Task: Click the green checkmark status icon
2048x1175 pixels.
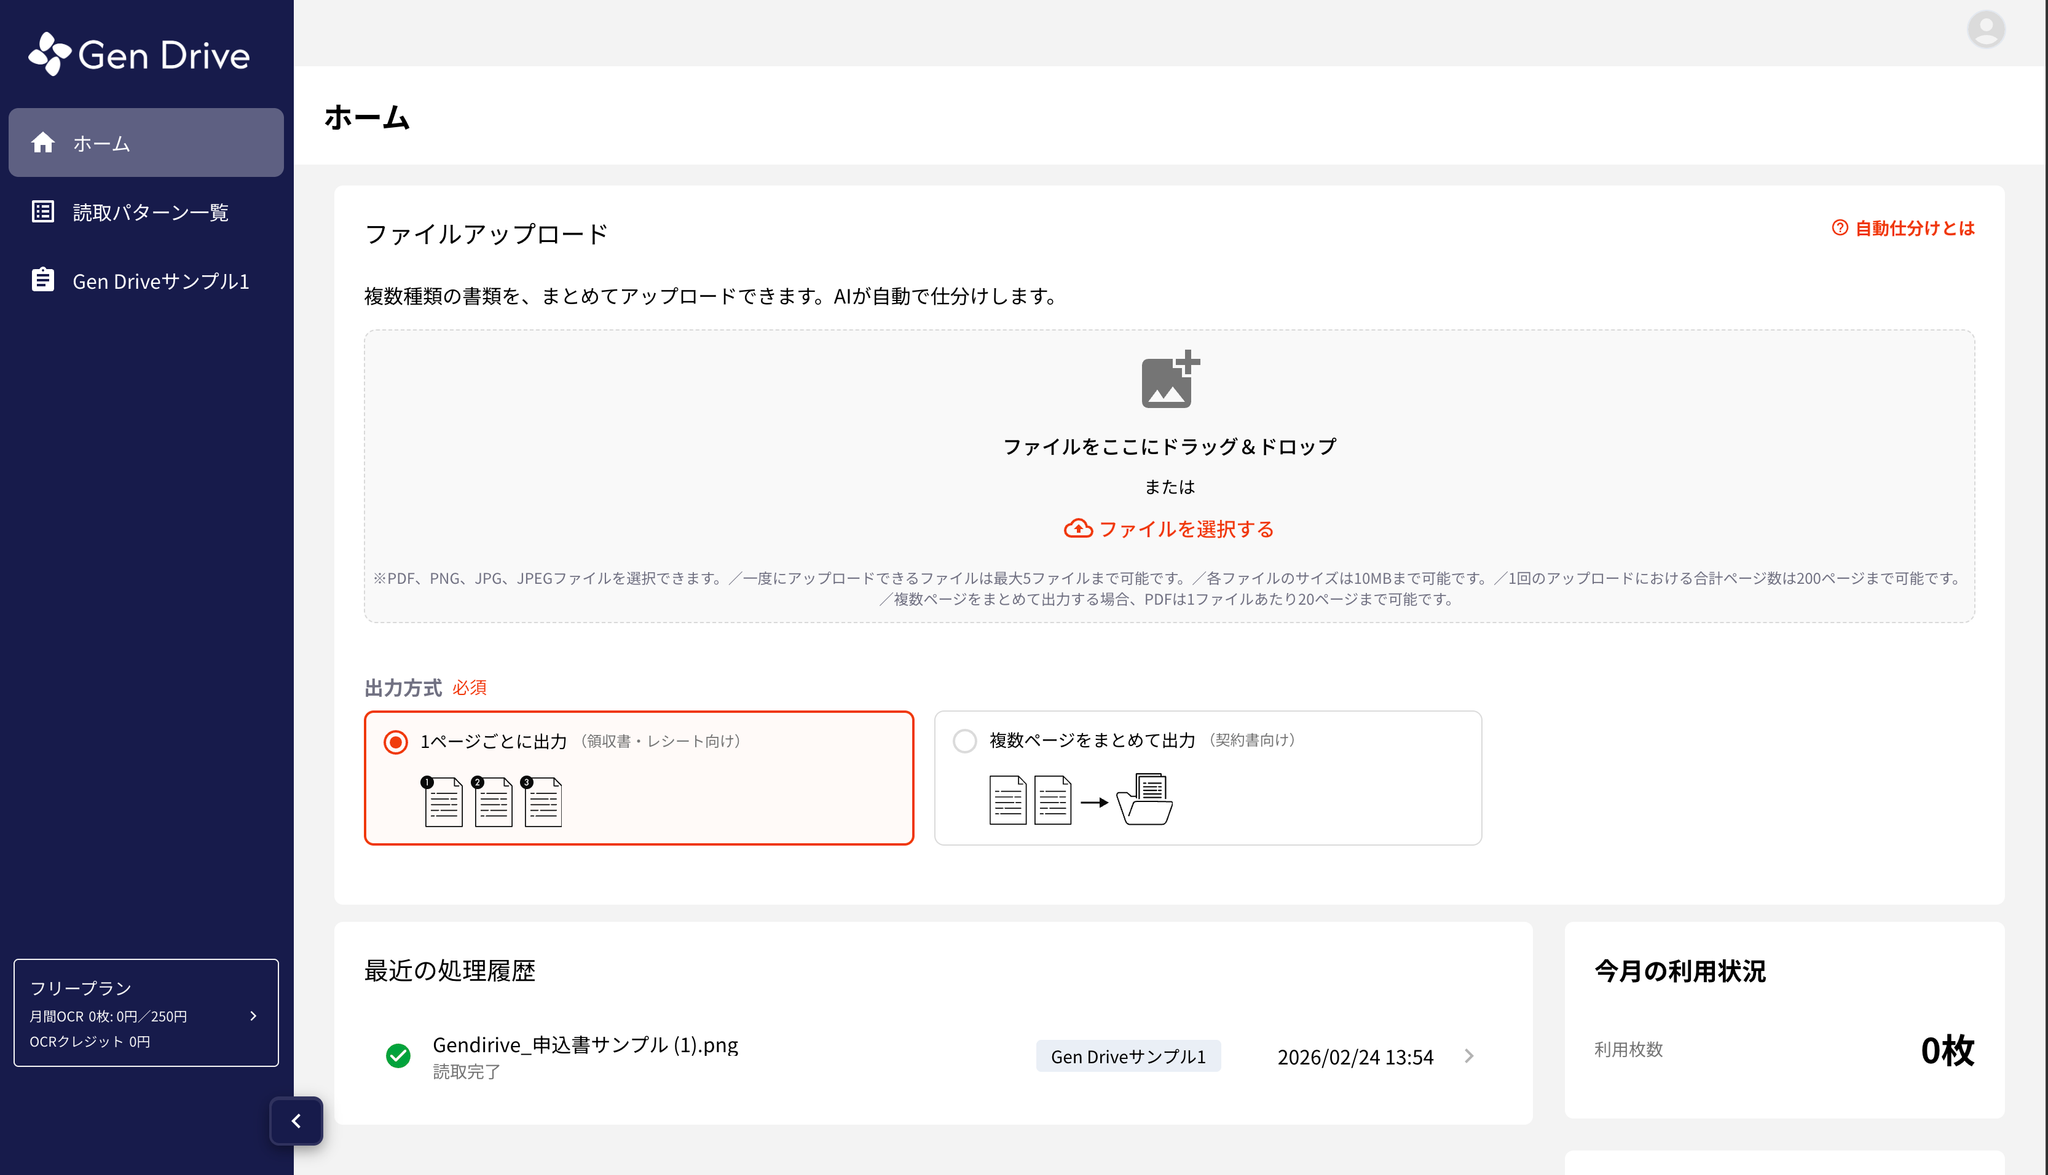Action: tap(398, 1056)
